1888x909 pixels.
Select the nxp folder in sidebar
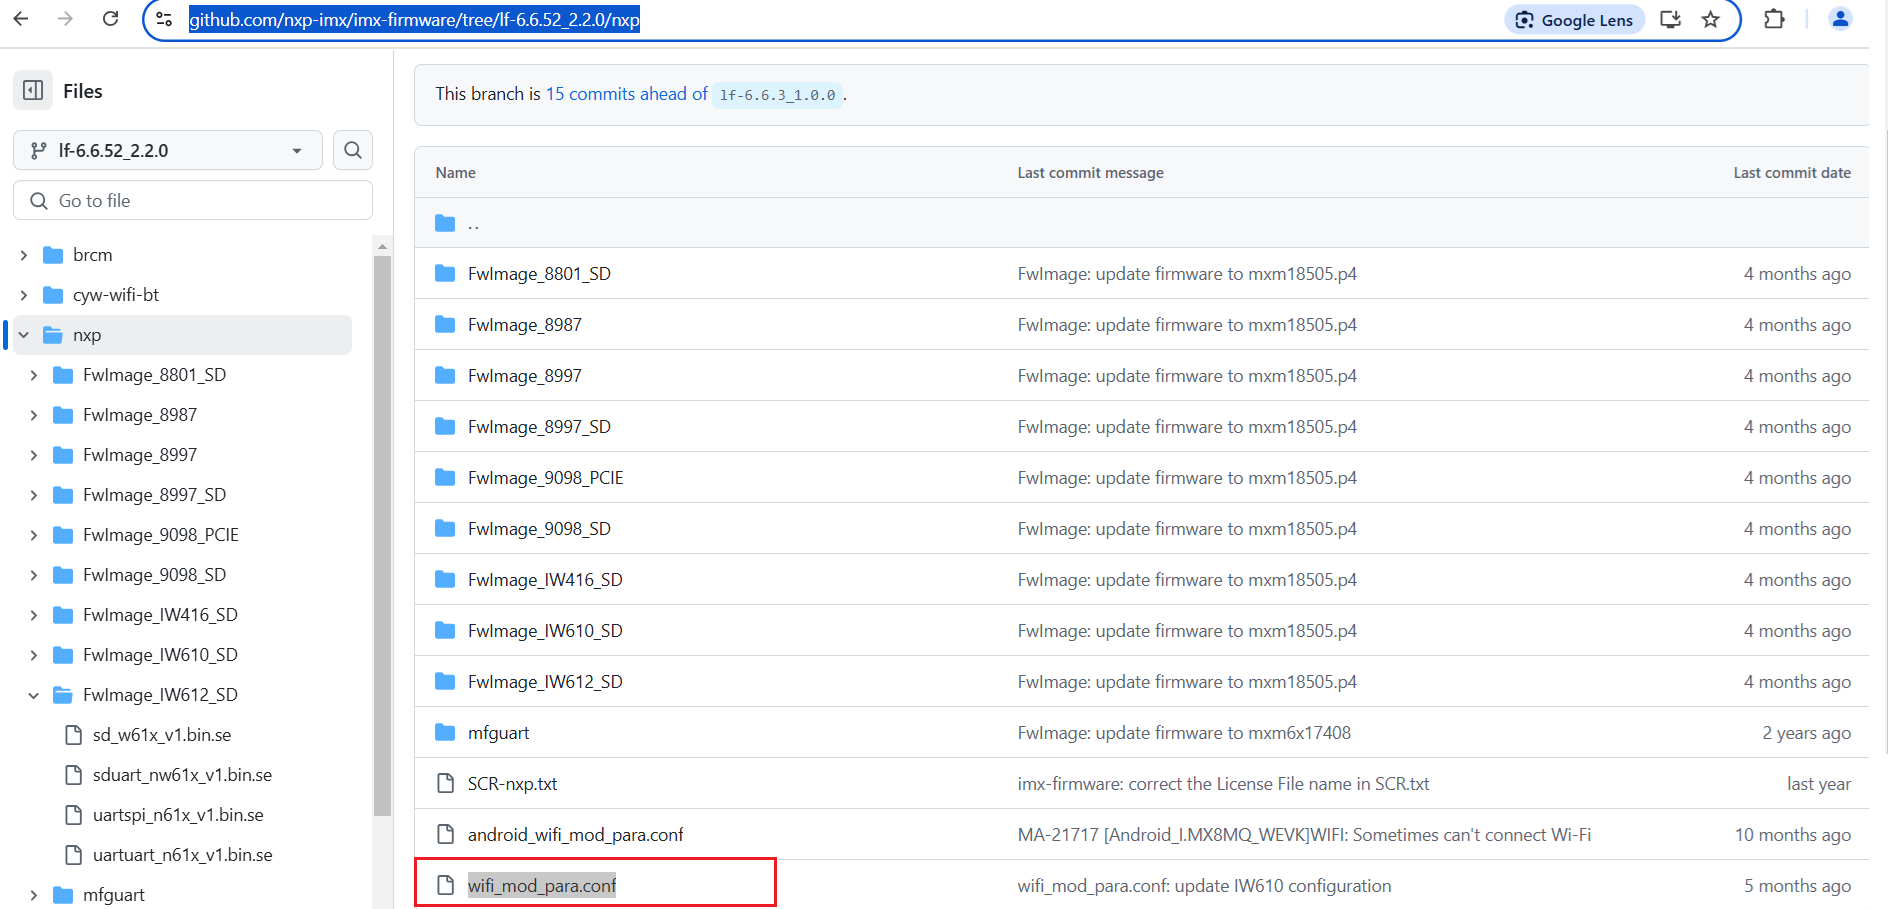[87, 334]
